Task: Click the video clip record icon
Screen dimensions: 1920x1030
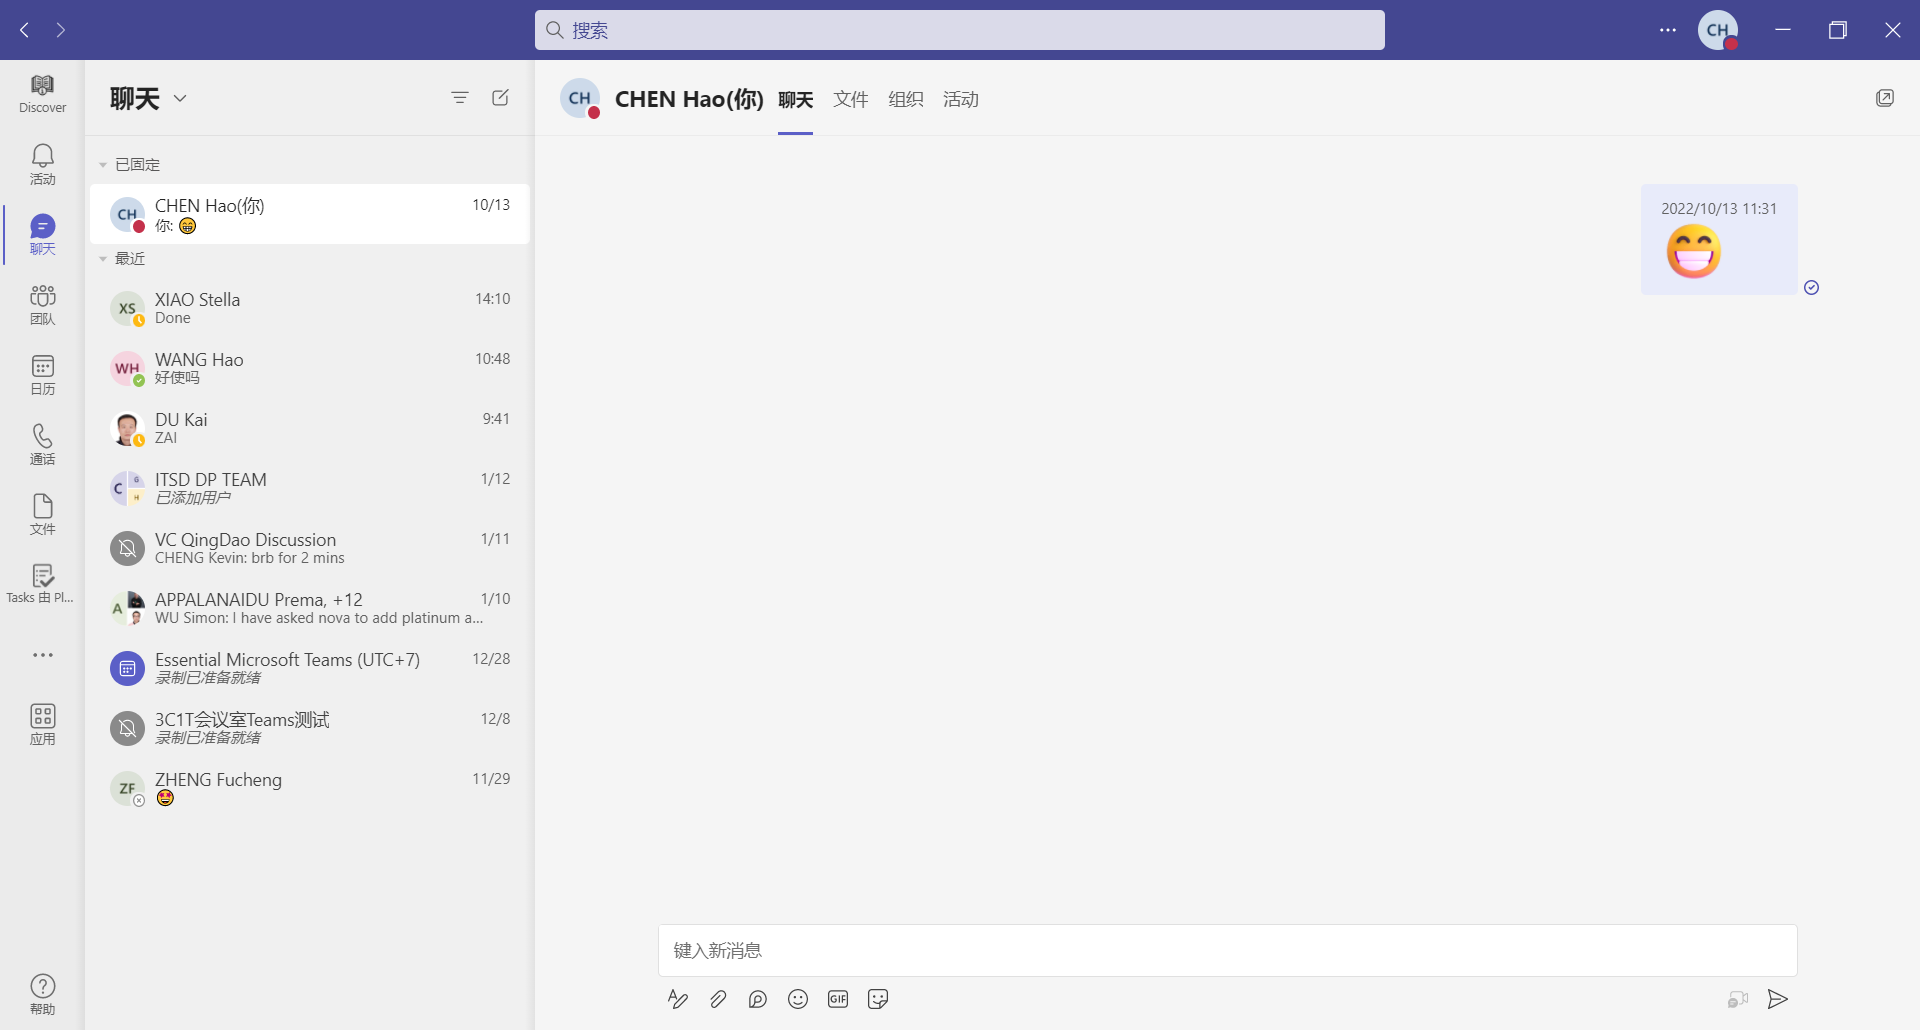Action: click(x=1738, y=999)
